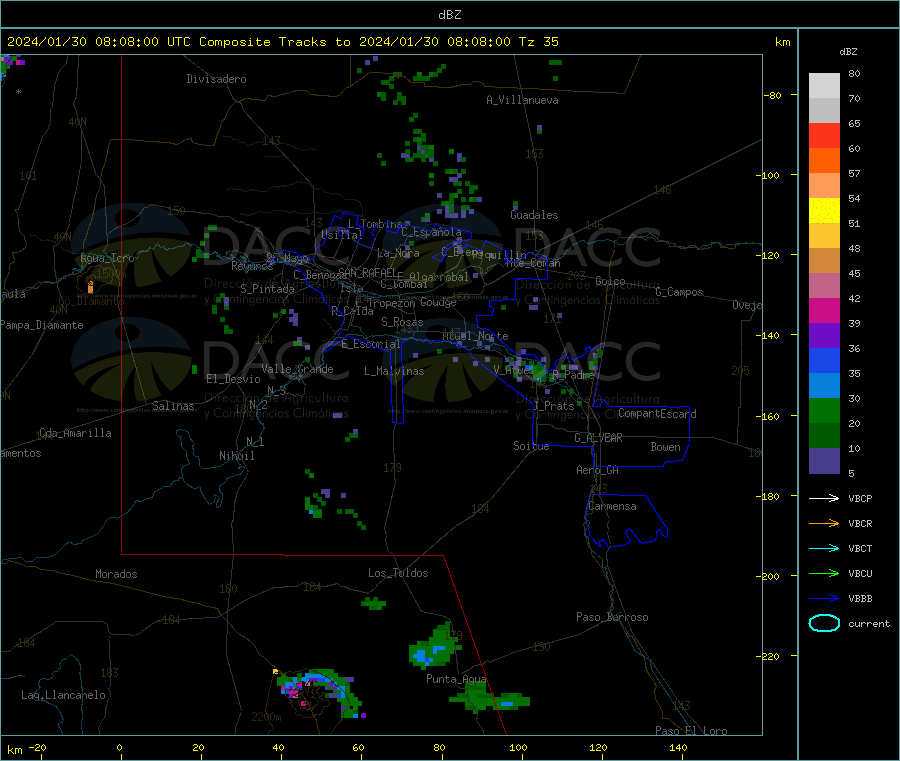Click the 'km' label at bottom-left axis
The height and width of the screenshot is (761, 900).
(x=14, y=750)
